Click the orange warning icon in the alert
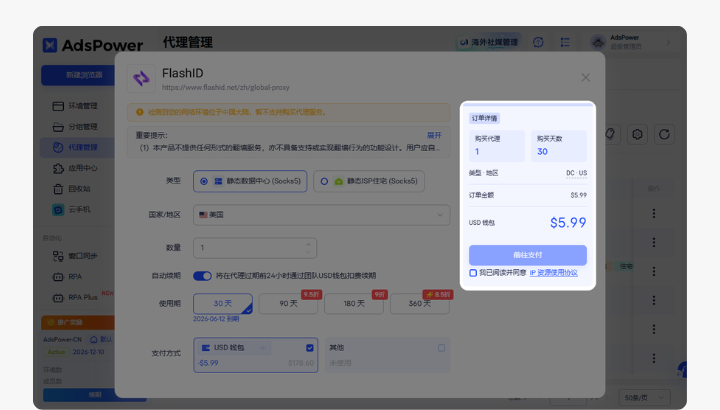Viewport: 720px width, 410px height. tap(140, 112)
